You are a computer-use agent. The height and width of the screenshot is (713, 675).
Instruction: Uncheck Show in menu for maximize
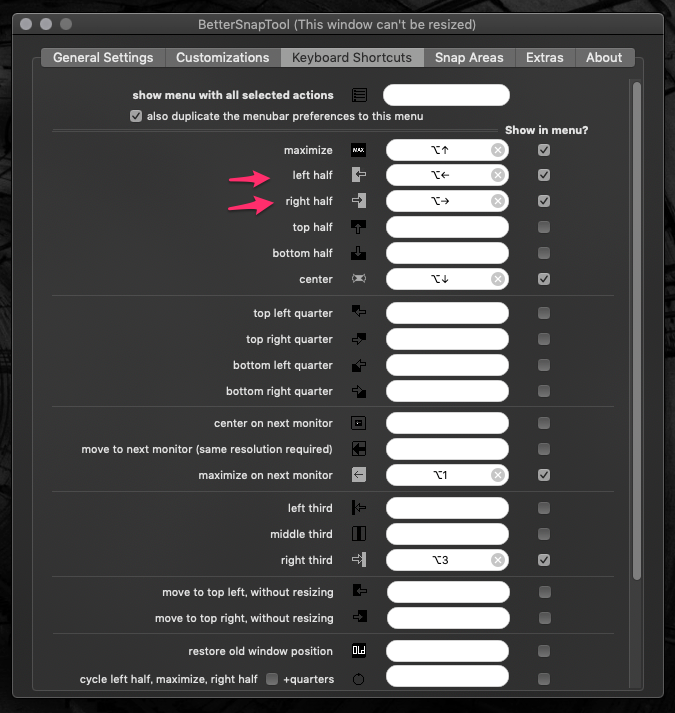pyautogui.click(x=544, y=150)
